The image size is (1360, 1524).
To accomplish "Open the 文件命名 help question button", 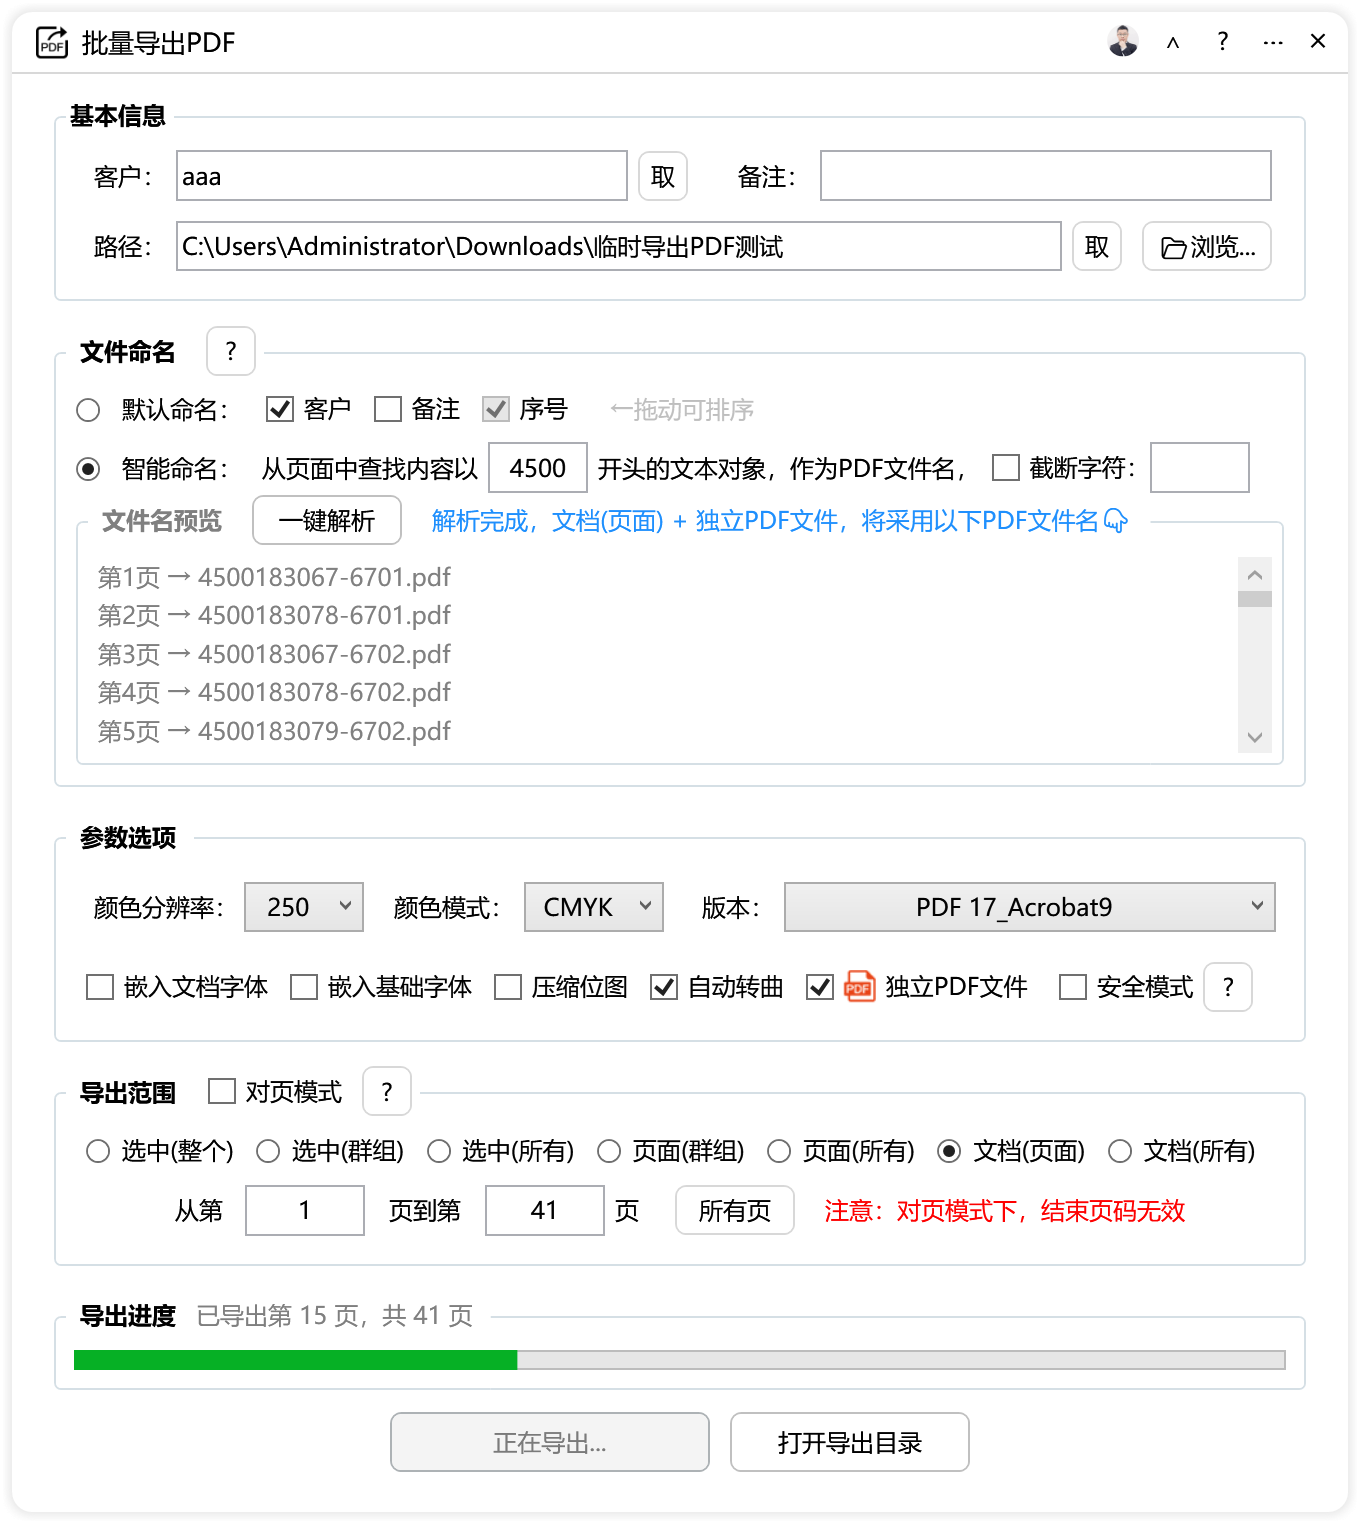I will tap(231, 351).
